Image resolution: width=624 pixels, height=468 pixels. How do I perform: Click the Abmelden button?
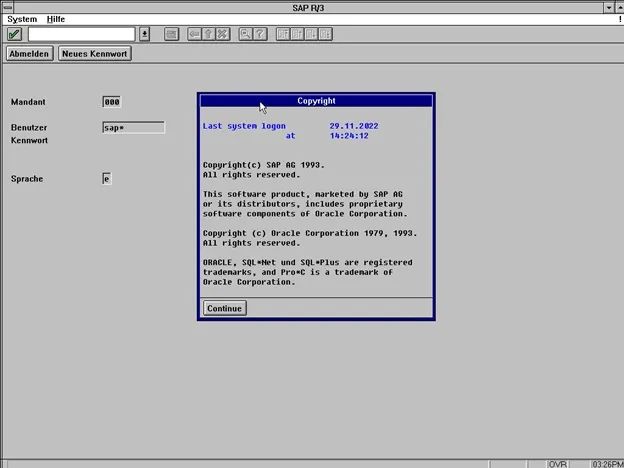tap(29, 54)
